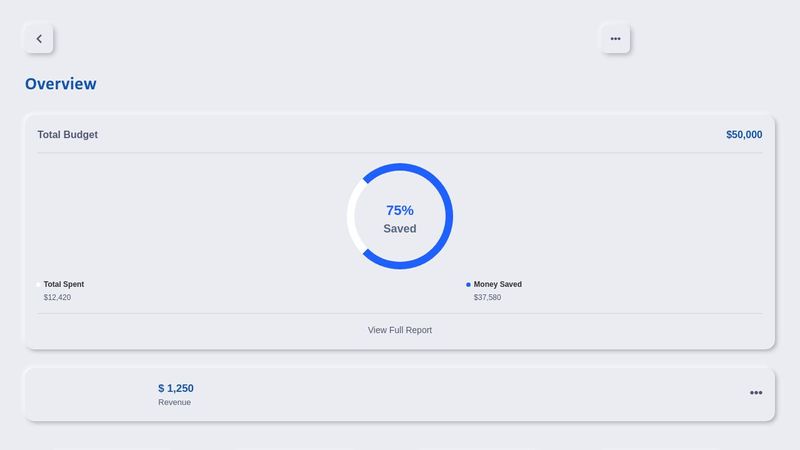Click the $12,420 spent amount
Viewport: 800px width, 450px height.
coord(57,298)
